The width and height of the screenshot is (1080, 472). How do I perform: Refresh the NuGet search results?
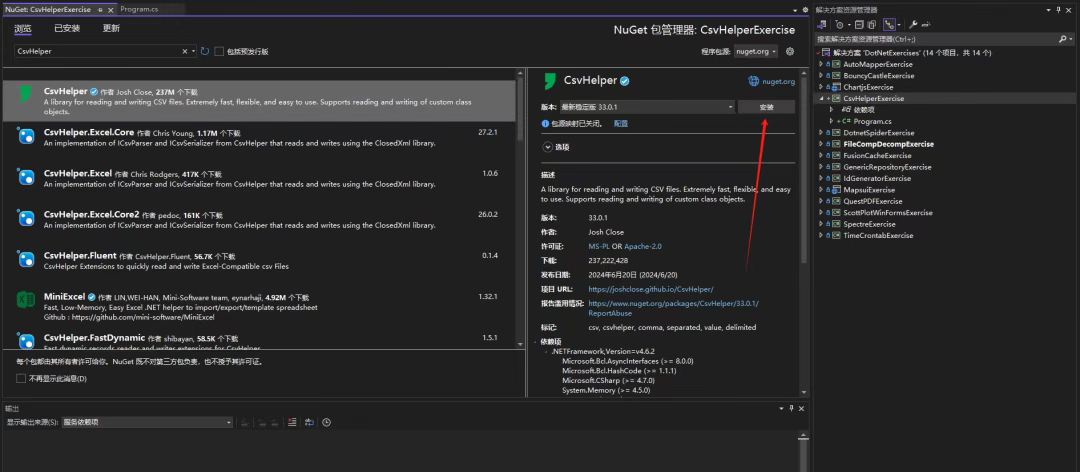point(205,52)
